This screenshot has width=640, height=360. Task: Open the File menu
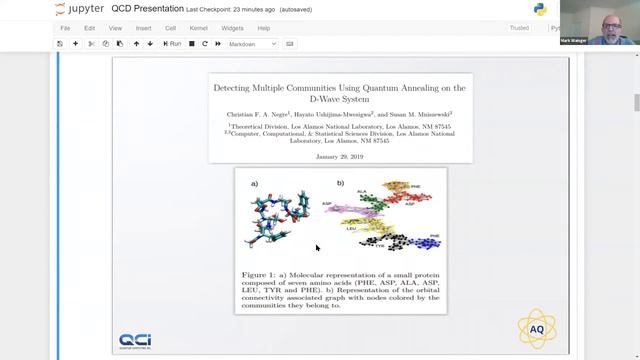[x=65, y=28]
